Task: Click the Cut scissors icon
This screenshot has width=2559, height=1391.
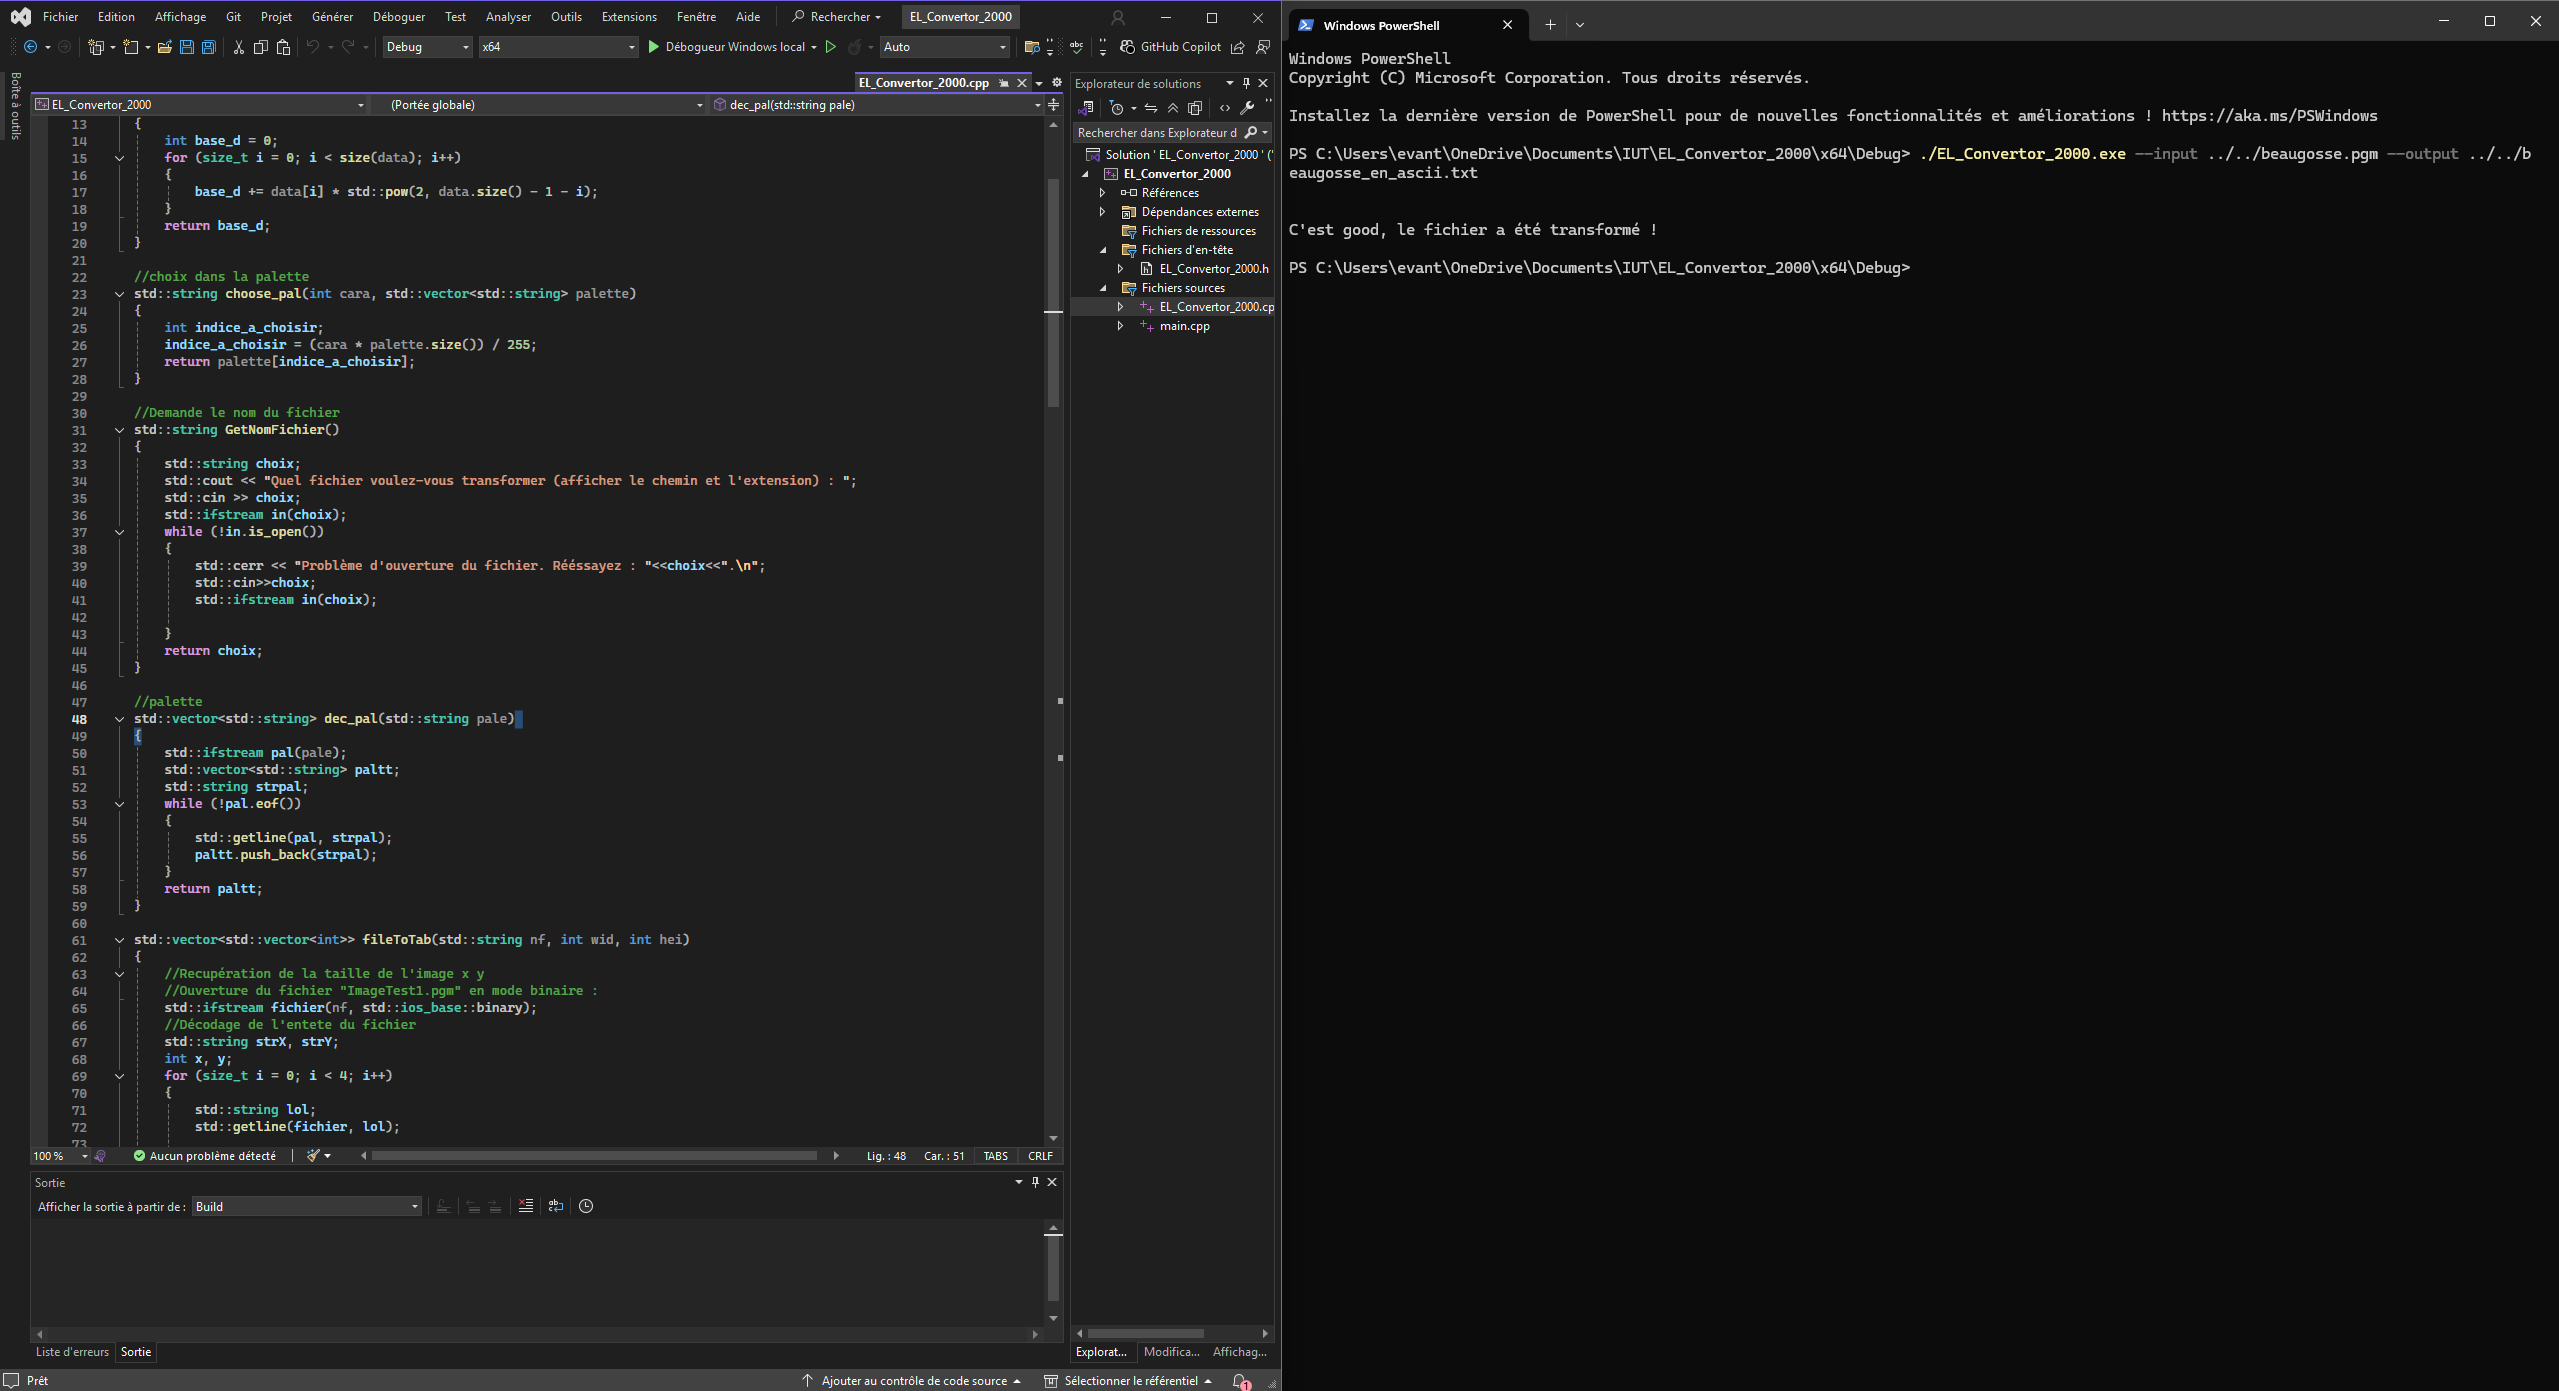Action: pos(238,47)
